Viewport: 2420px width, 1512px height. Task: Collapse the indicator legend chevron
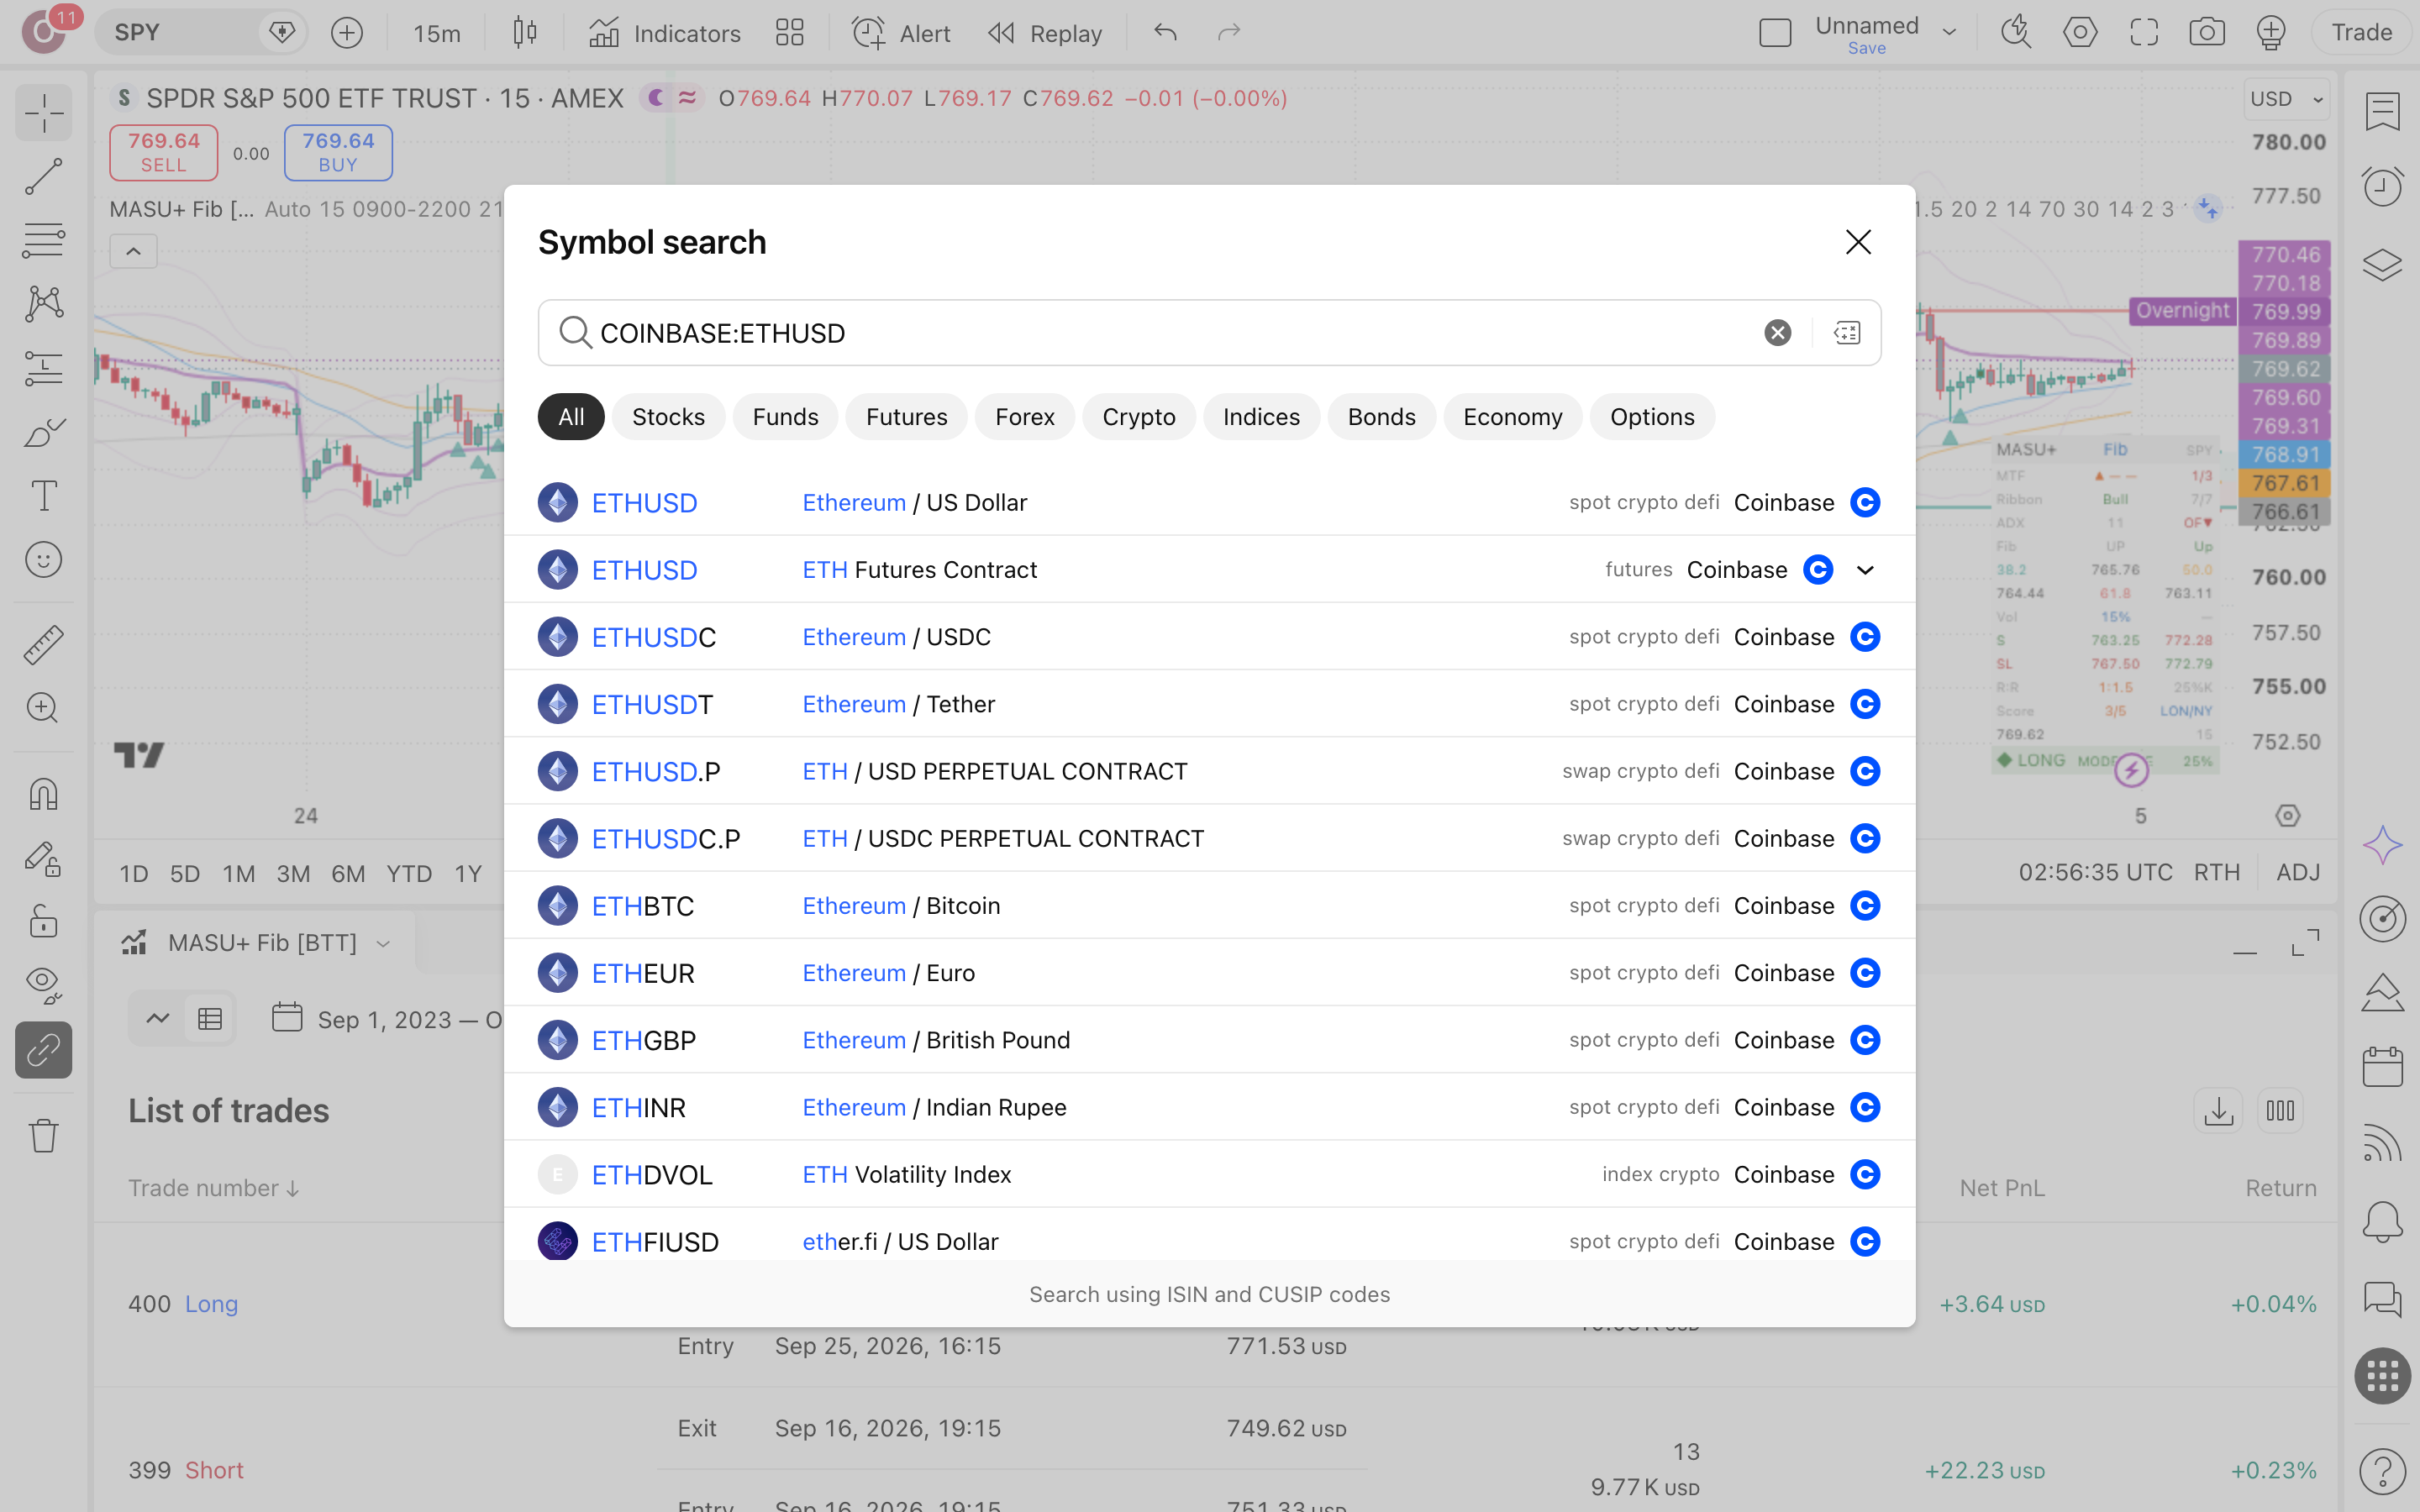click(133, 252)
